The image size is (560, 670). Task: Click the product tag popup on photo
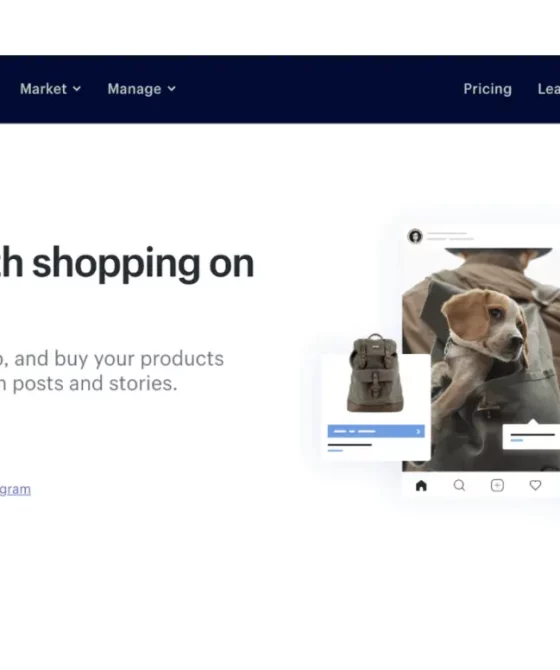(x=531, y=436)
